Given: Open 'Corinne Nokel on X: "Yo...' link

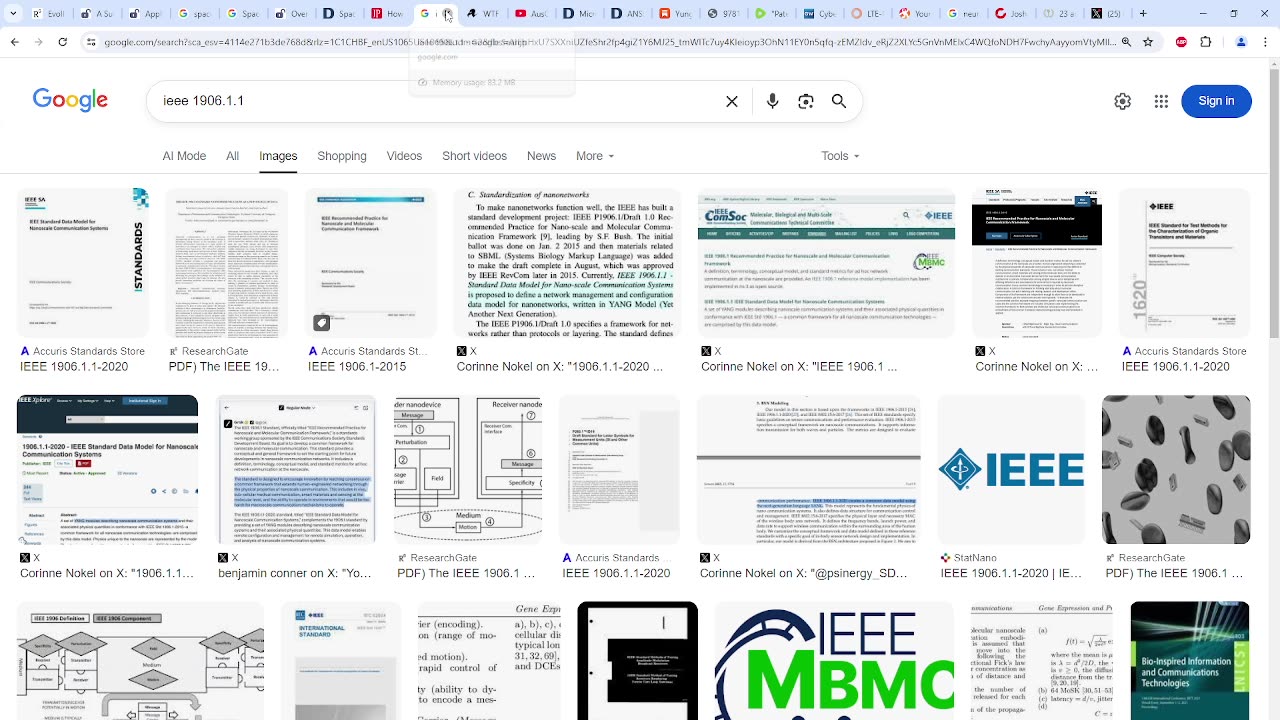Looking at the screenshot, I should click(x=296, y=574).
